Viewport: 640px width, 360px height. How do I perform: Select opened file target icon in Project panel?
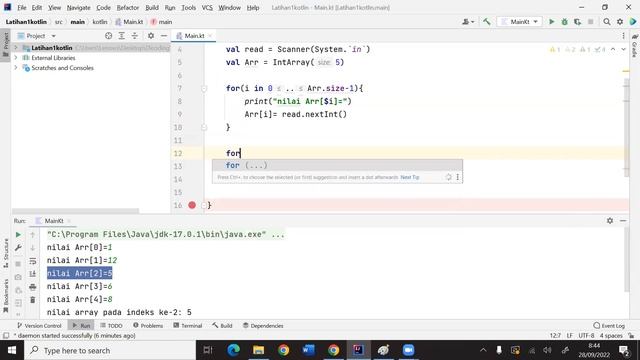click(x=109, y=36)
